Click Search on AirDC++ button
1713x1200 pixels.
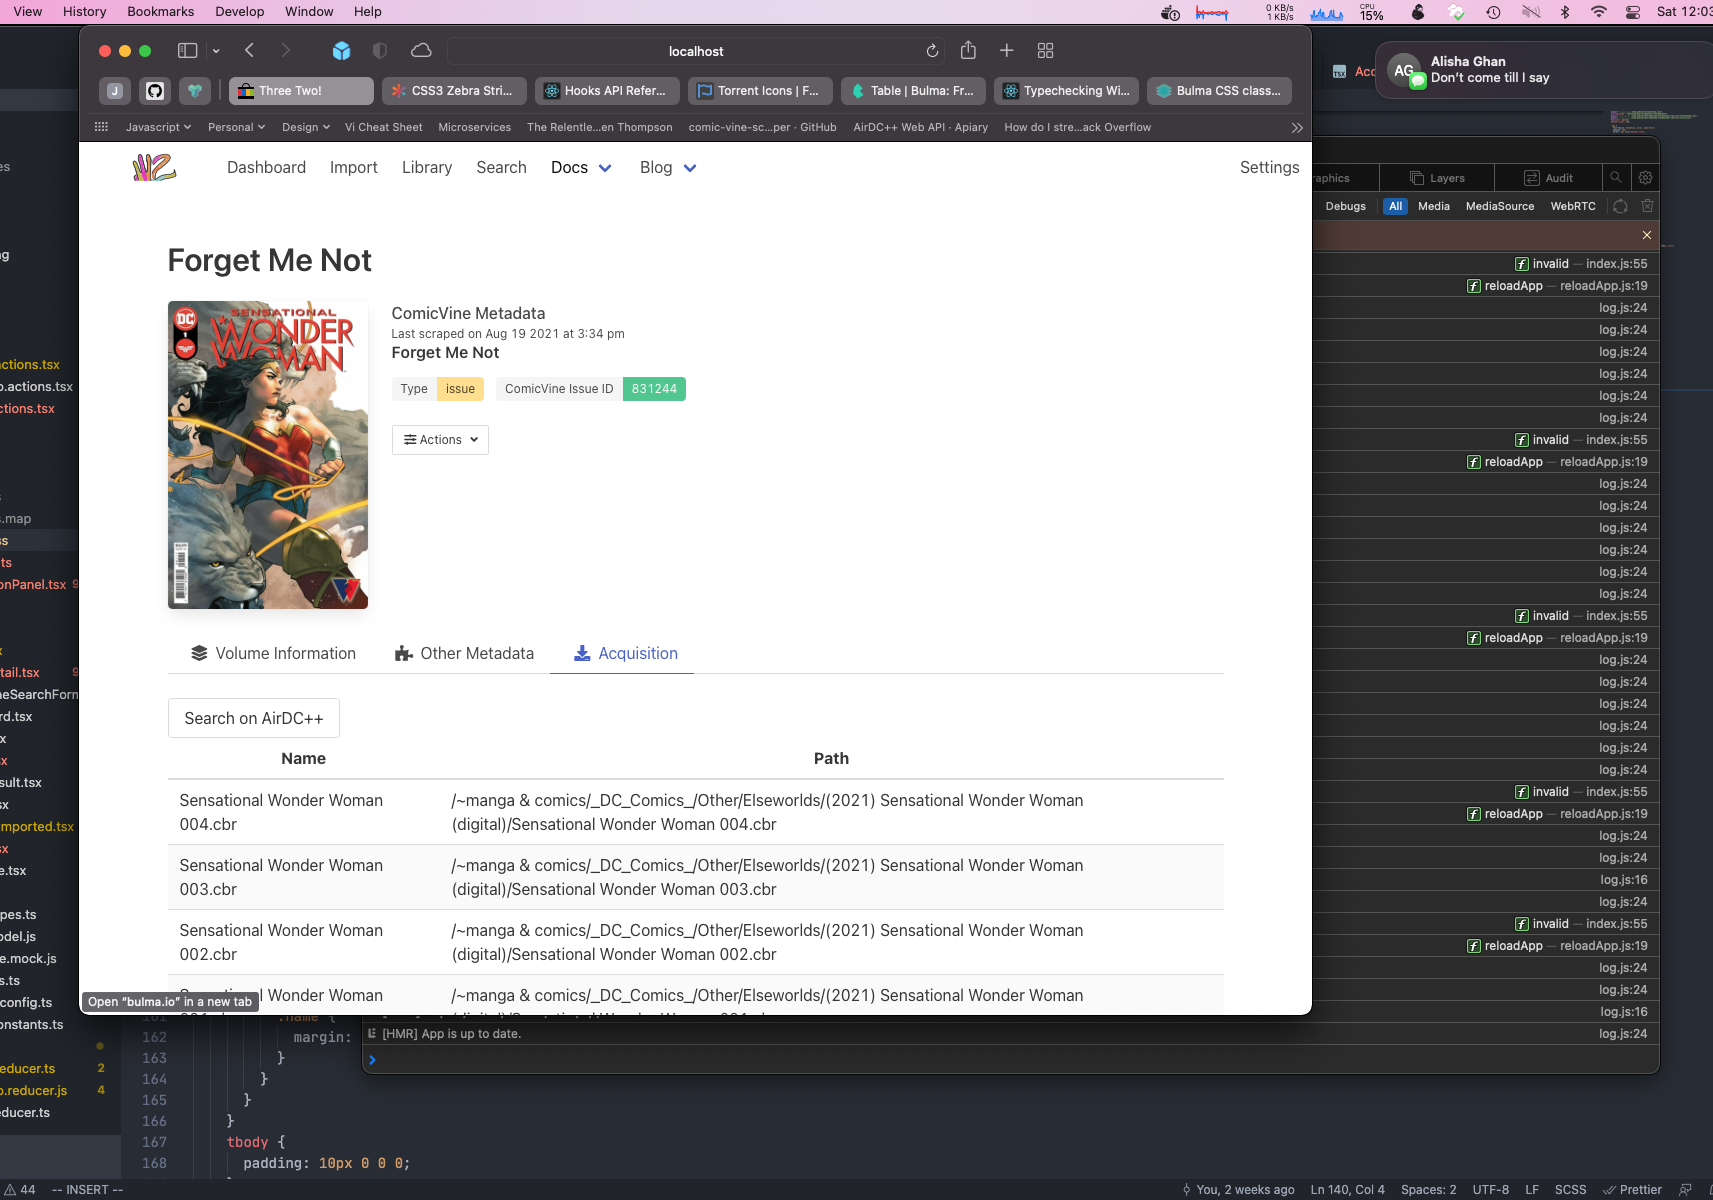[254, 718]
